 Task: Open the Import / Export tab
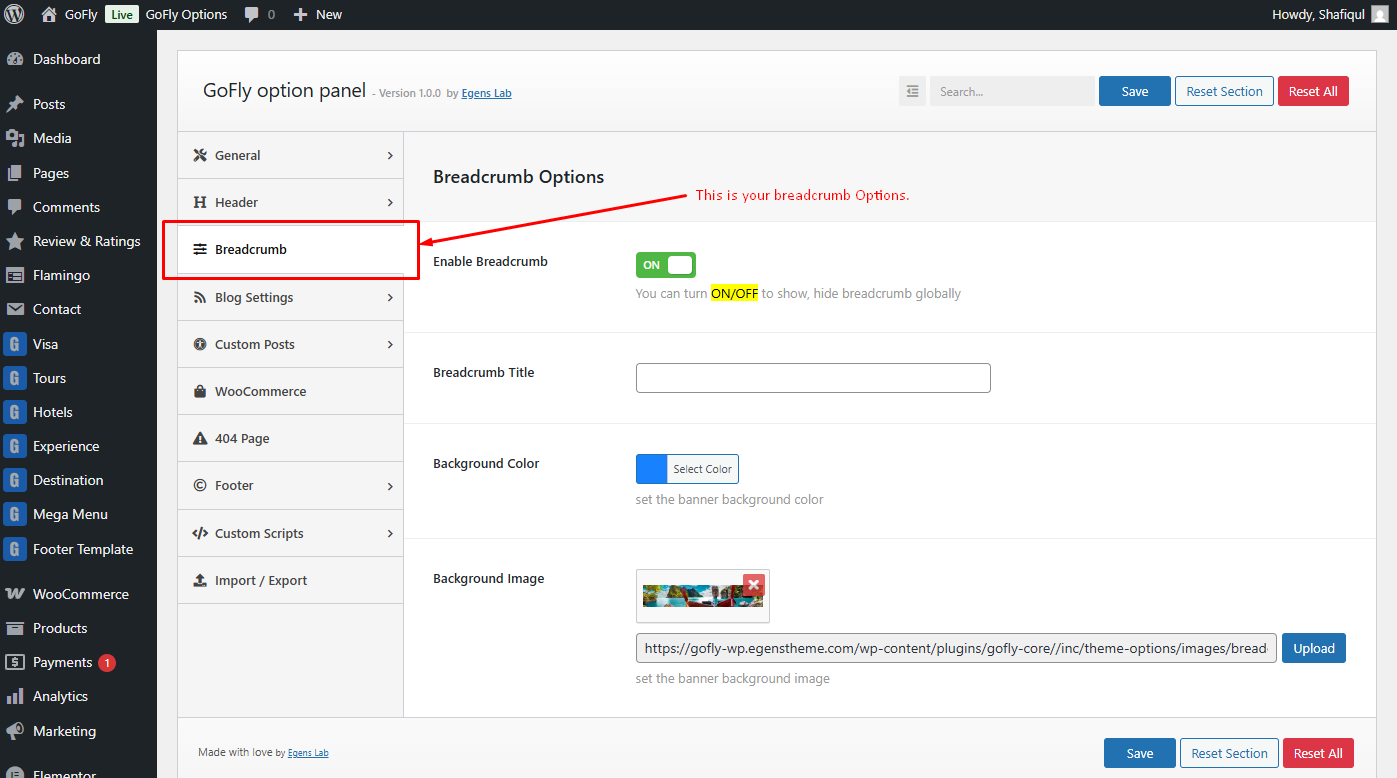(x=291, y=580)
